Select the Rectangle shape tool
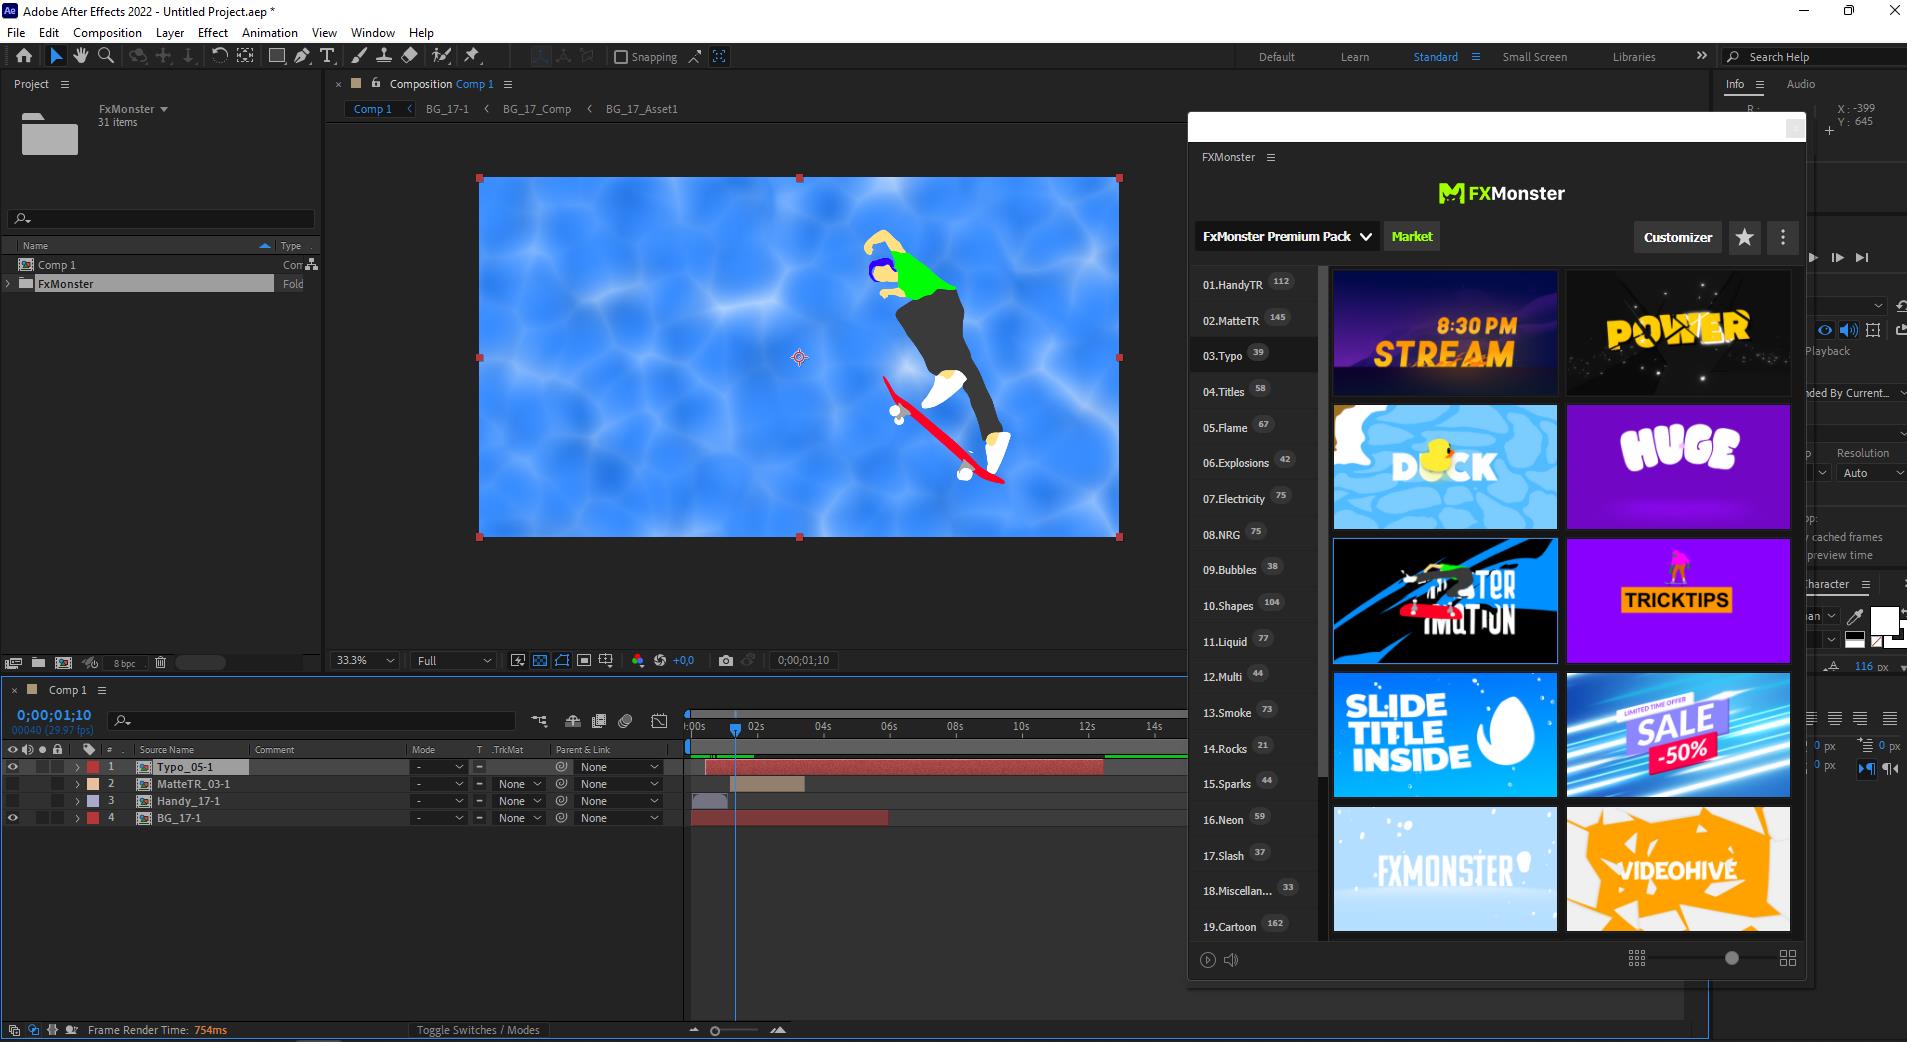1907x1042 pixels. click(277, 56)
